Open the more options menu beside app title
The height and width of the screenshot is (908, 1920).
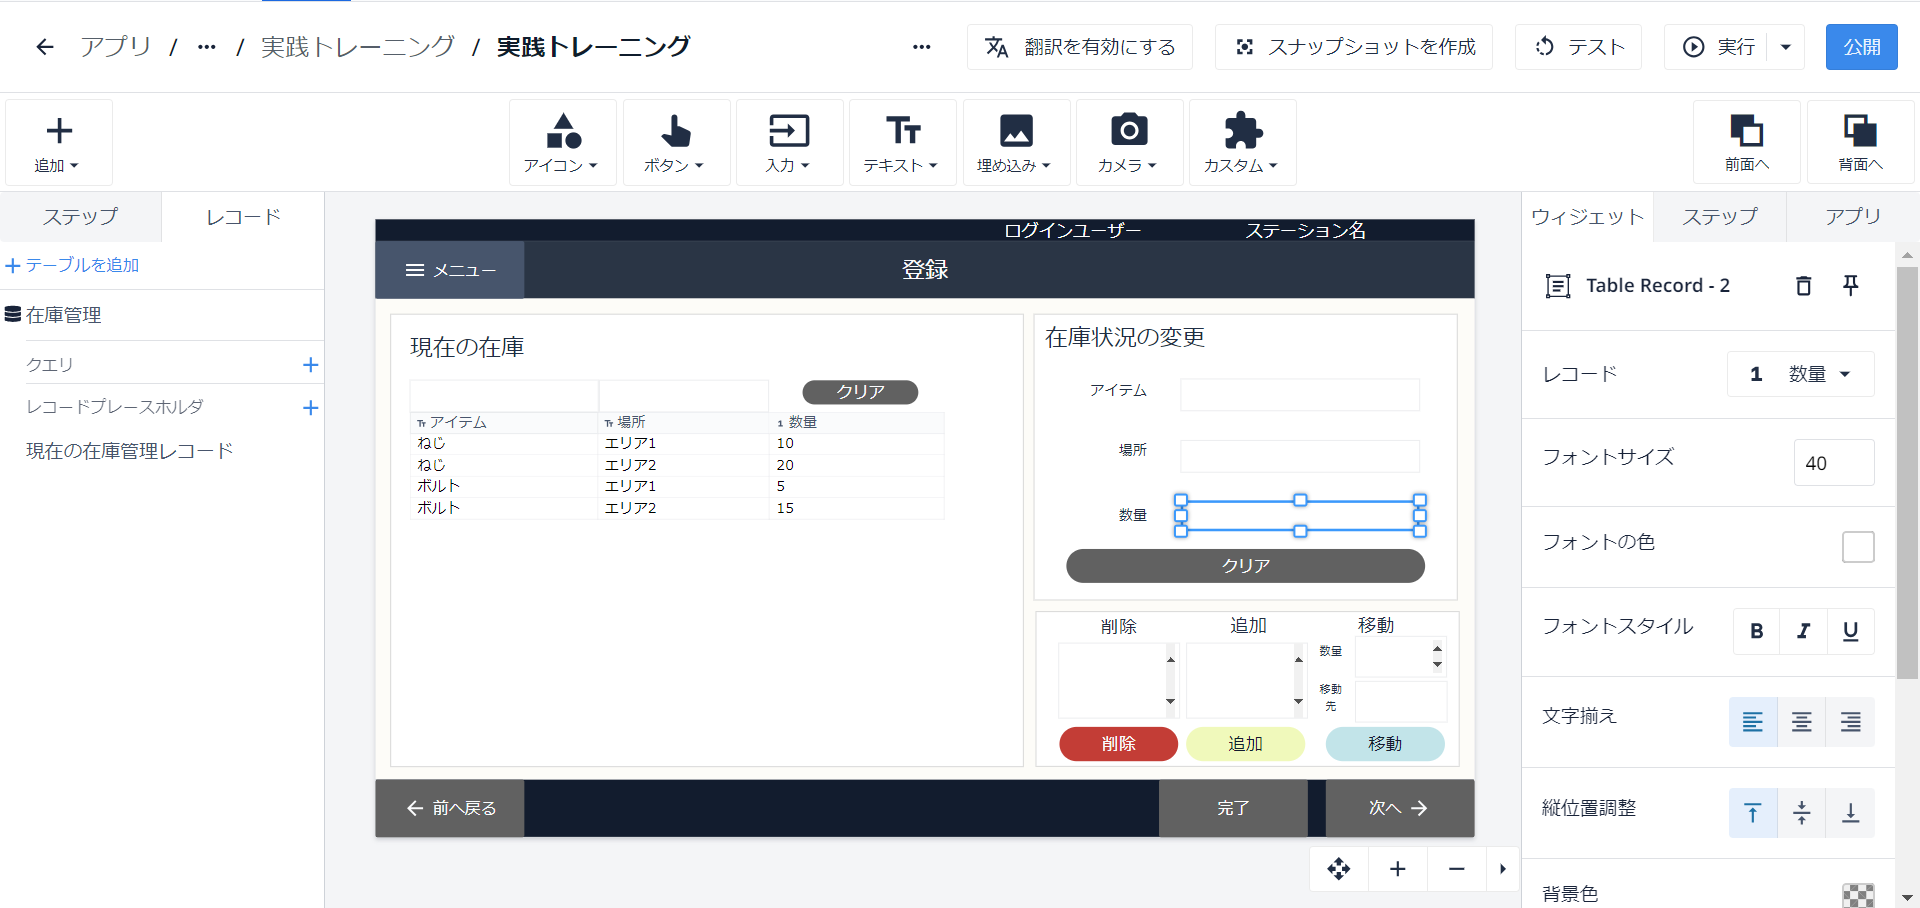pyautogui.click(x=922, y=47)
